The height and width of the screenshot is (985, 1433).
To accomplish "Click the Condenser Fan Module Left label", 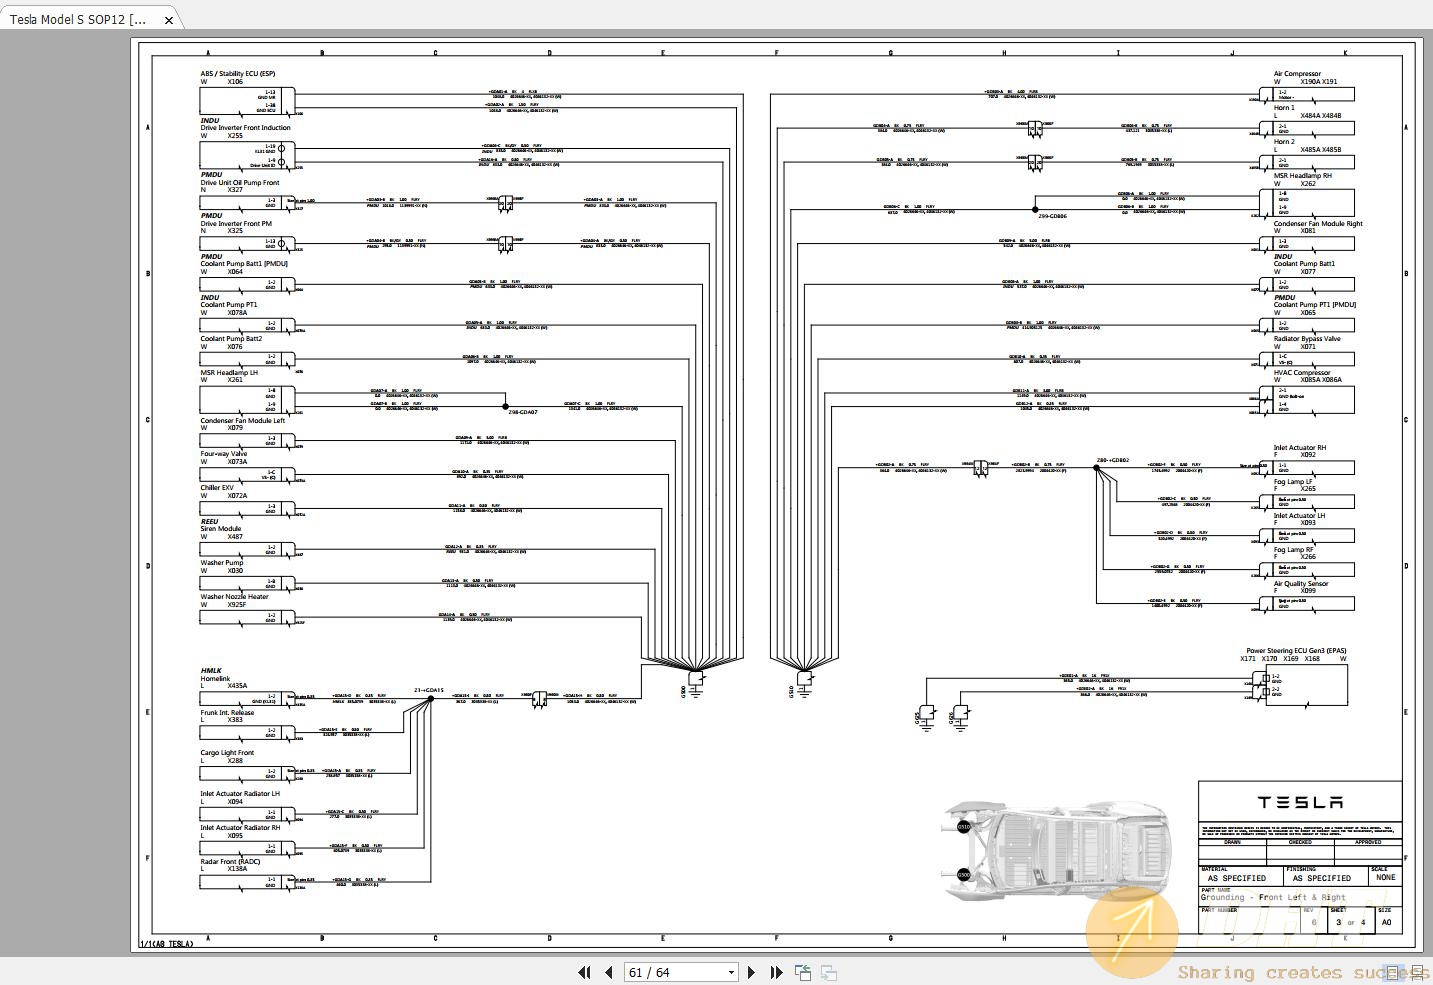I will coord(242,421).
